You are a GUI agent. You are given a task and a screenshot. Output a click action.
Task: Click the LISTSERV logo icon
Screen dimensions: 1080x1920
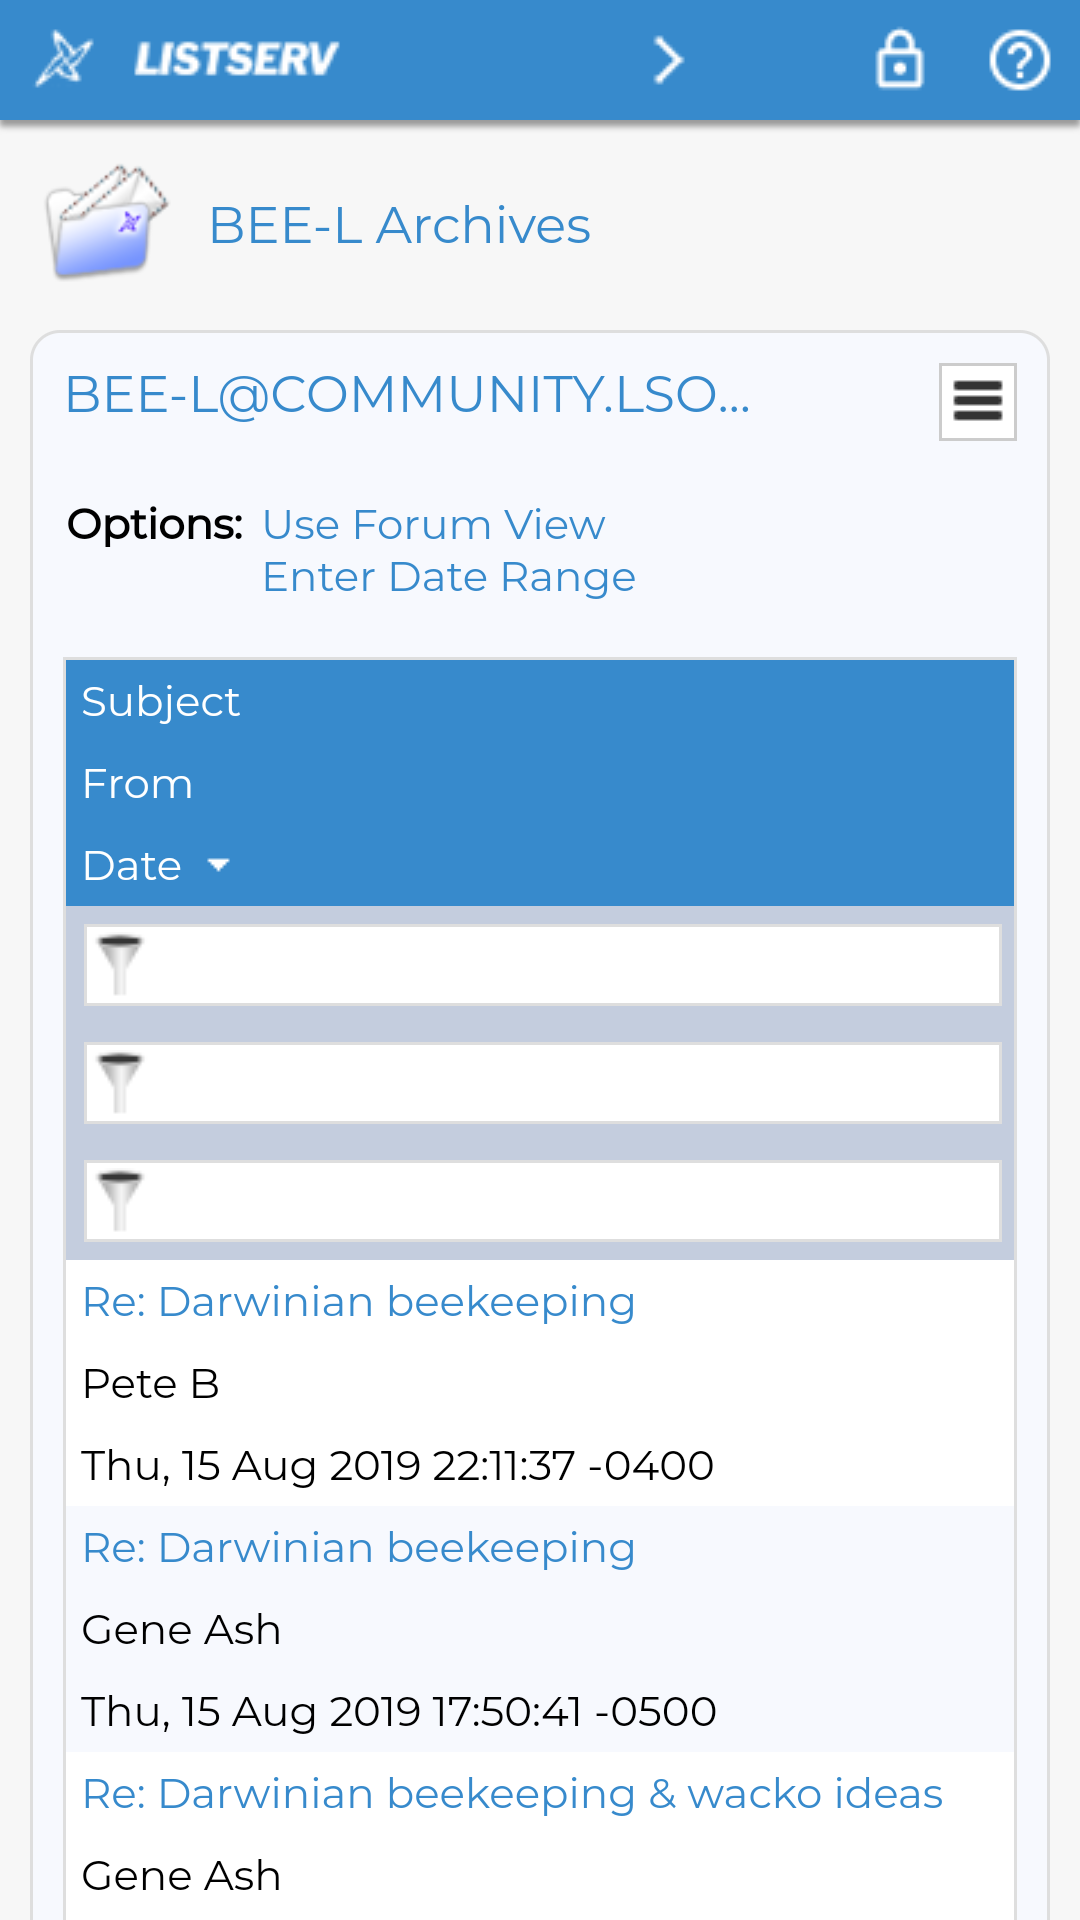(66, 59)
